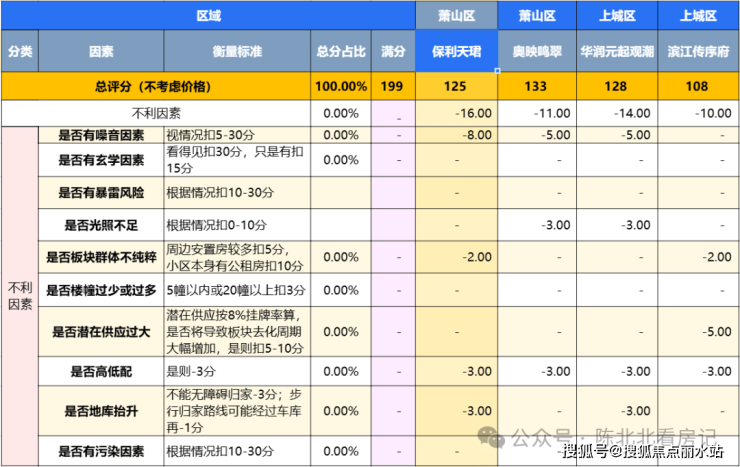The width and height of the screenshot is (740, 467).
Task: Click -2.00 under 保利天珺
Action: pyautogui.click(x=456, y=257)
